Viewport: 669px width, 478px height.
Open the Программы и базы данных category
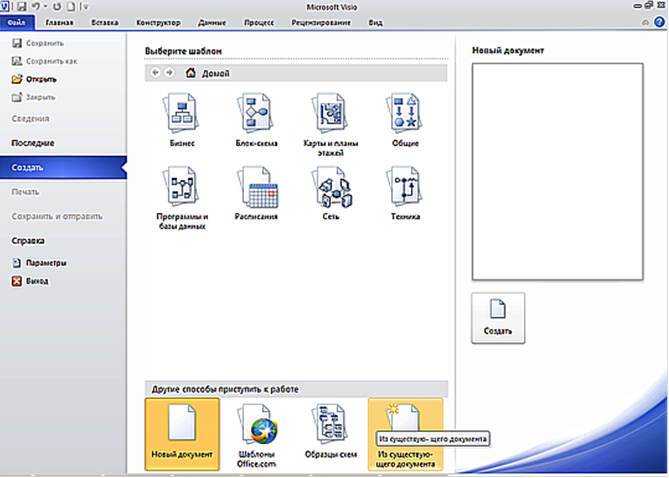click(182, 198)
